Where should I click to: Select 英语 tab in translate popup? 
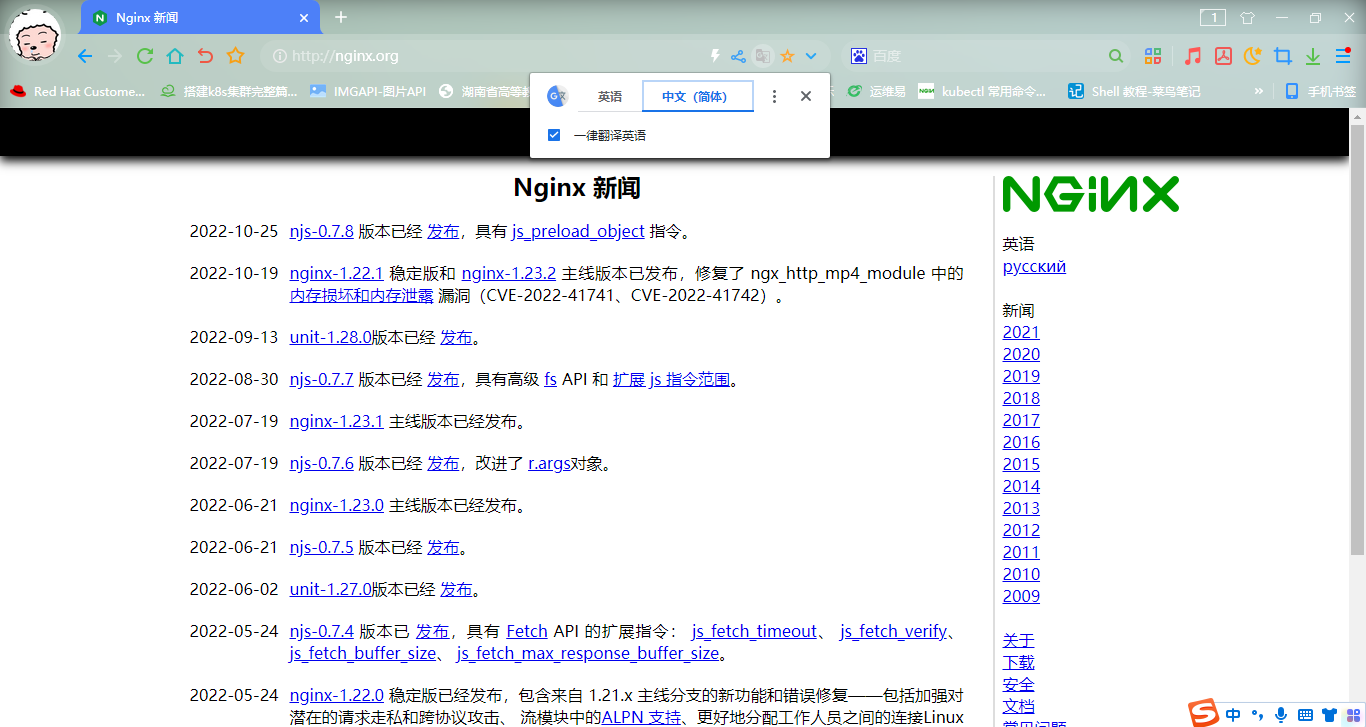tap(610, 97)
